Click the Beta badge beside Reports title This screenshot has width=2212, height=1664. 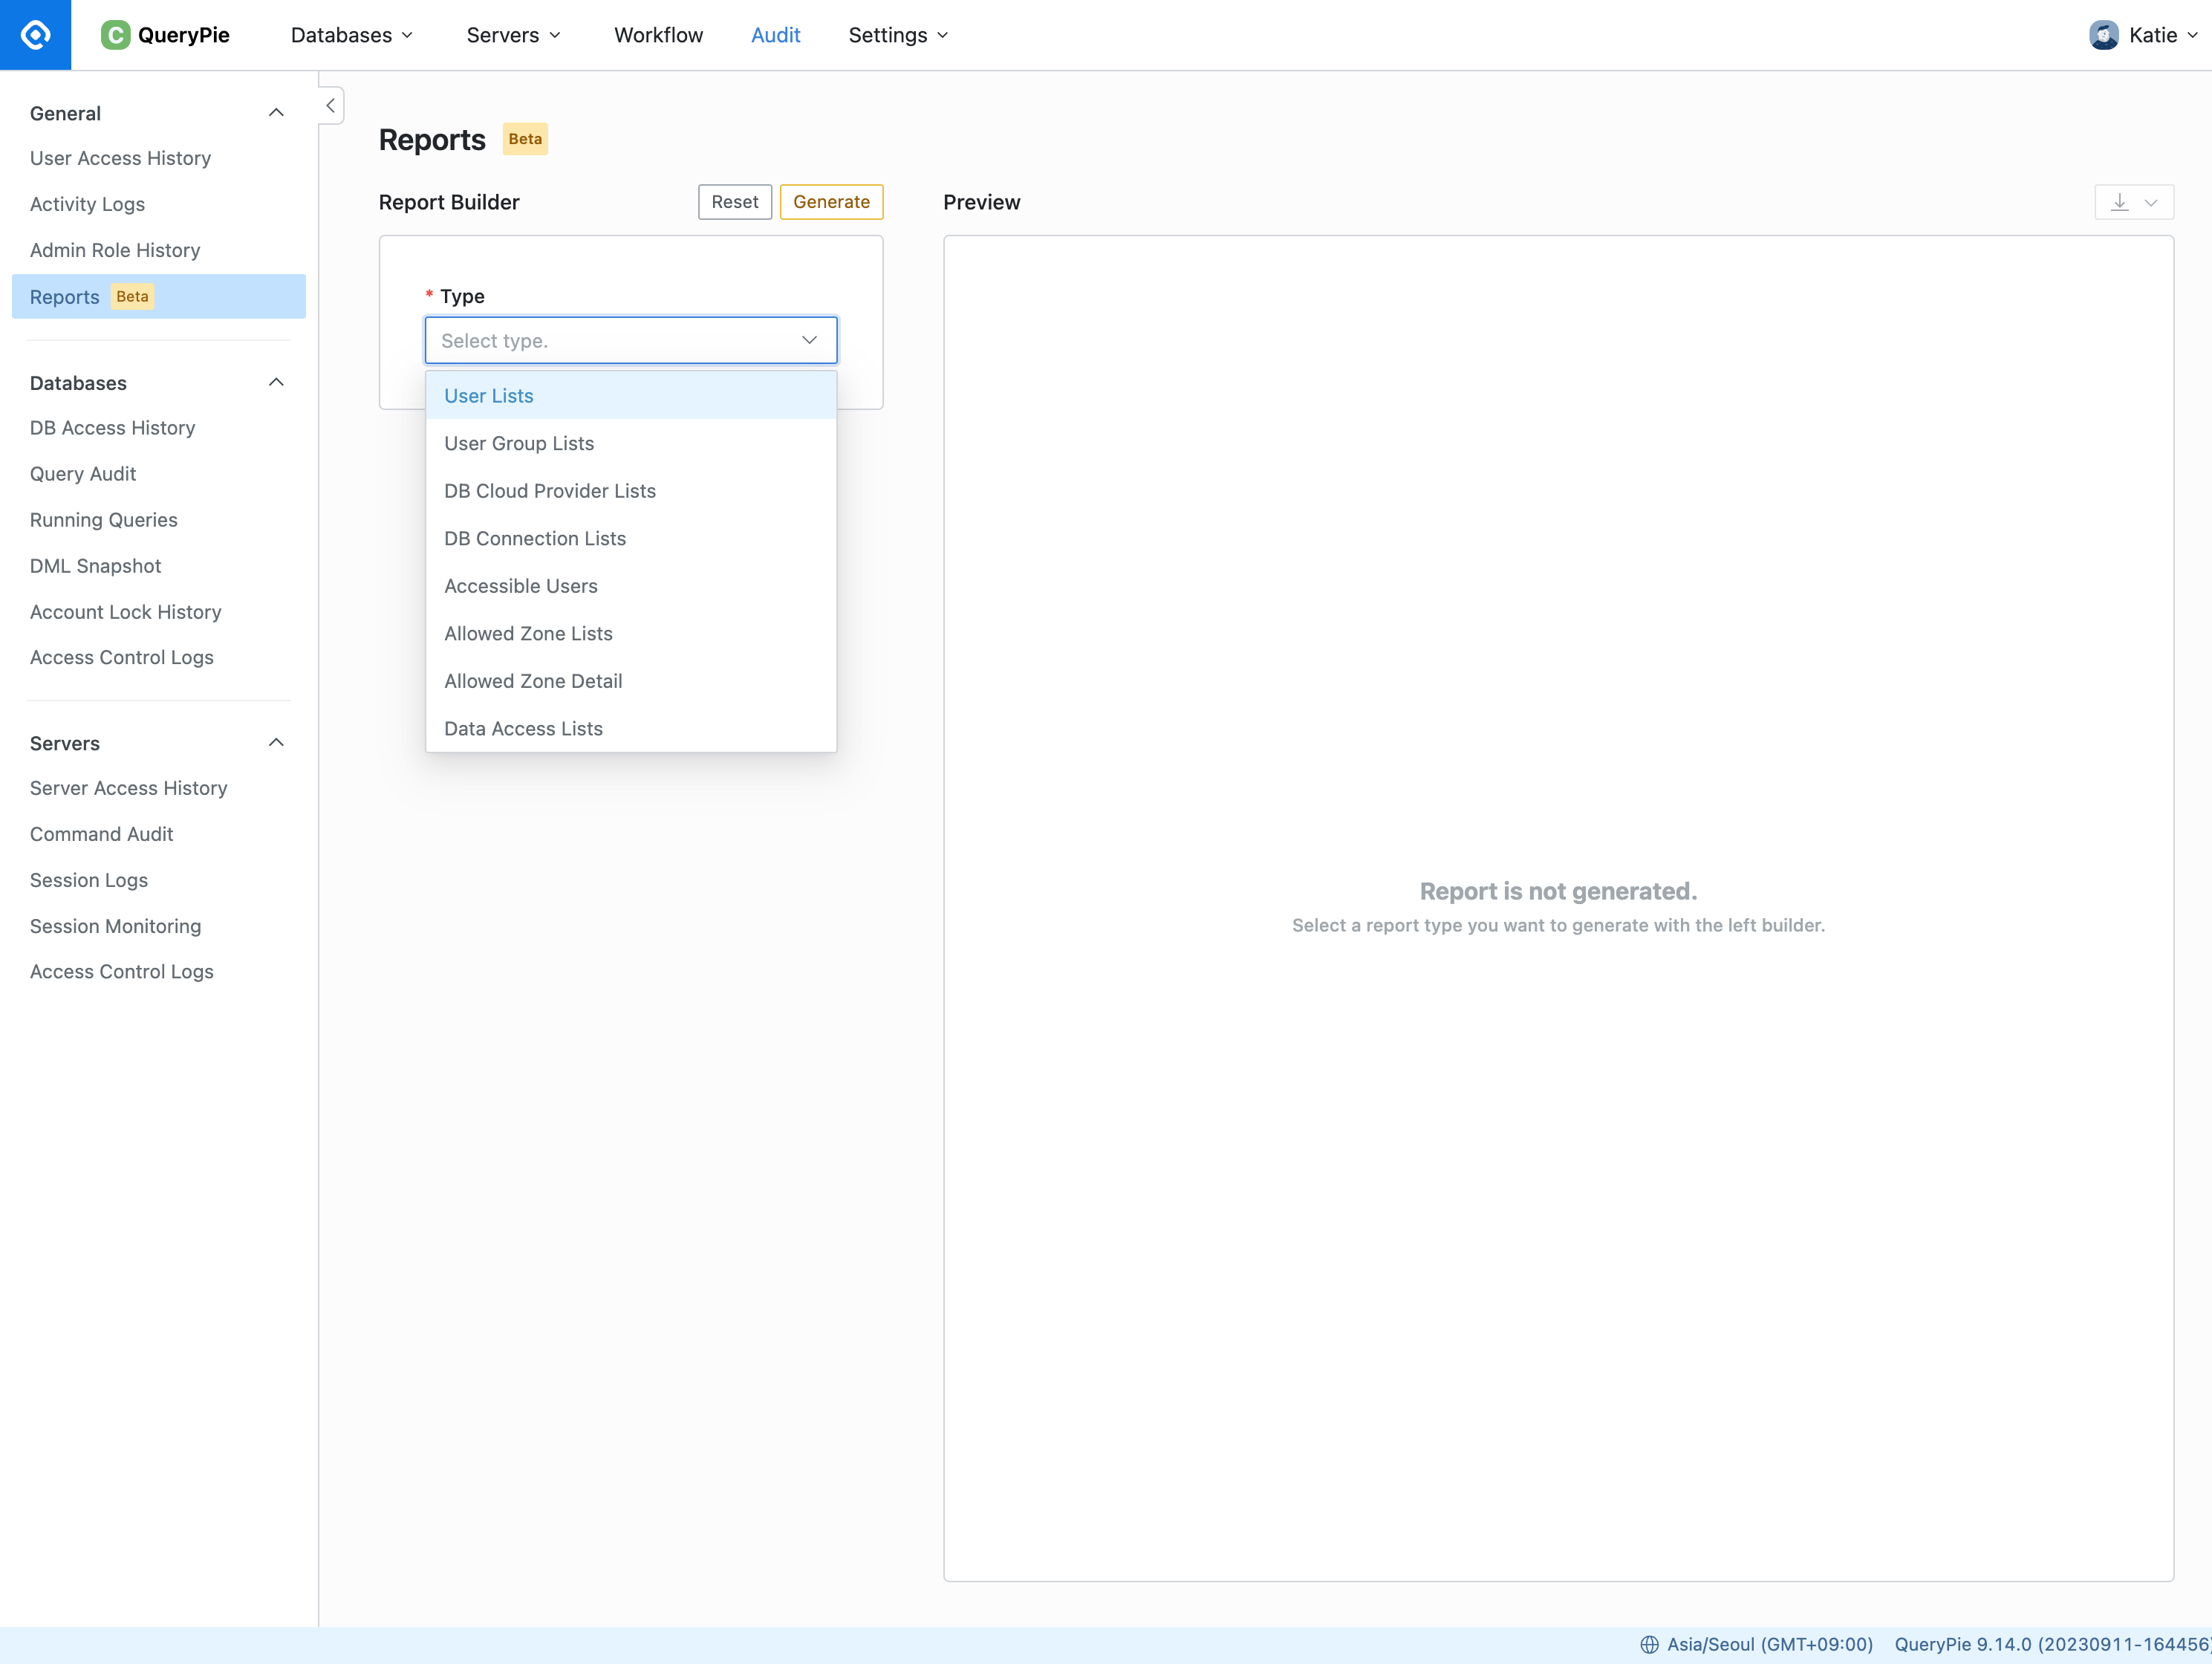[525, 139]
